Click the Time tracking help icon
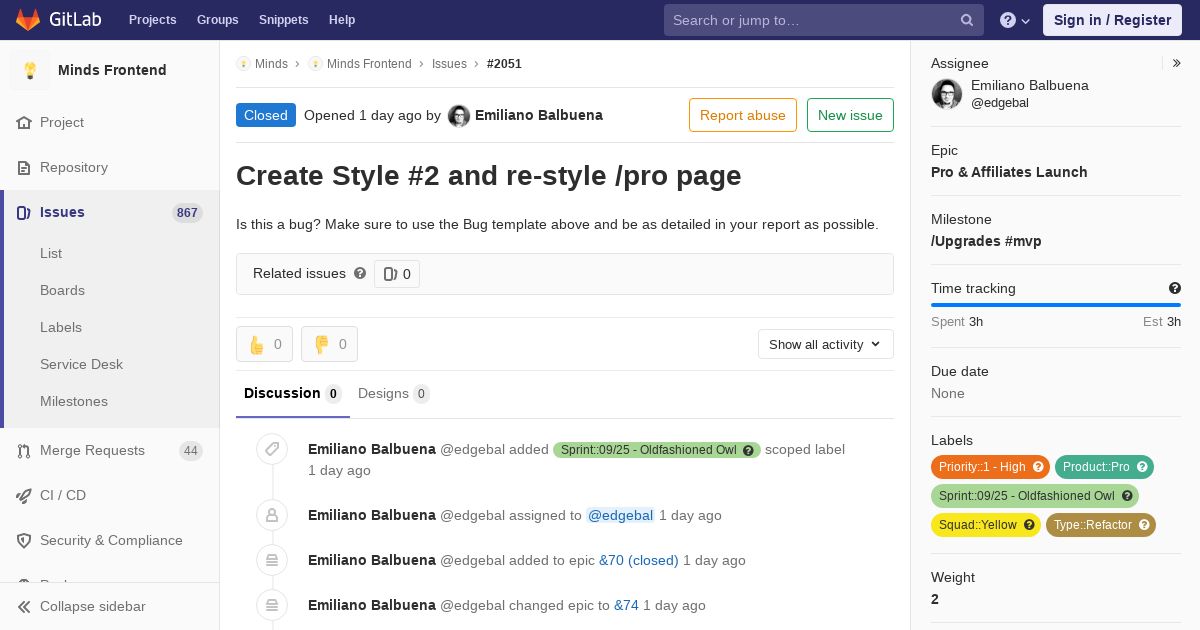The width and height of the screenshot is (1200, 630). (1175, 288)
